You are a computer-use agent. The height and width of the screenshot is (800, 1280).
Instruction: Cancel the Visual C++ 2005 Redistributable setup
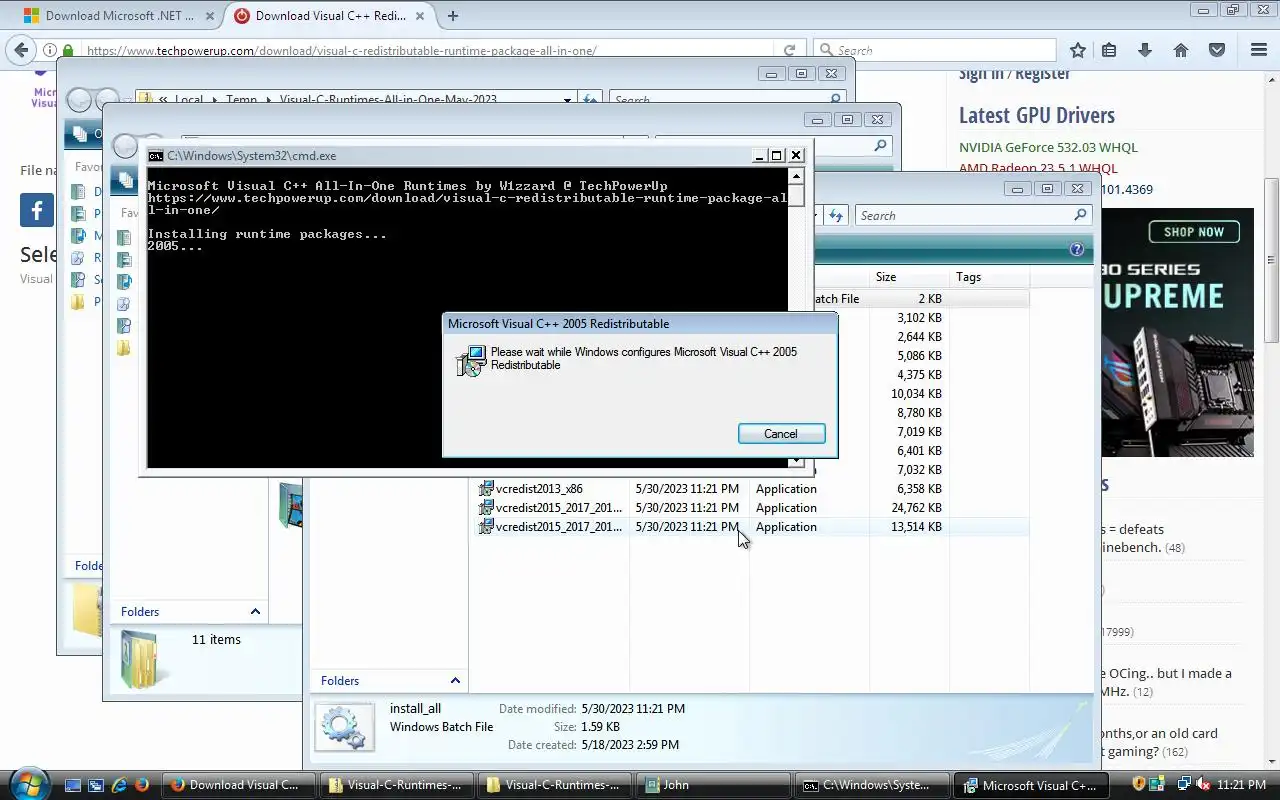[781, 434]
